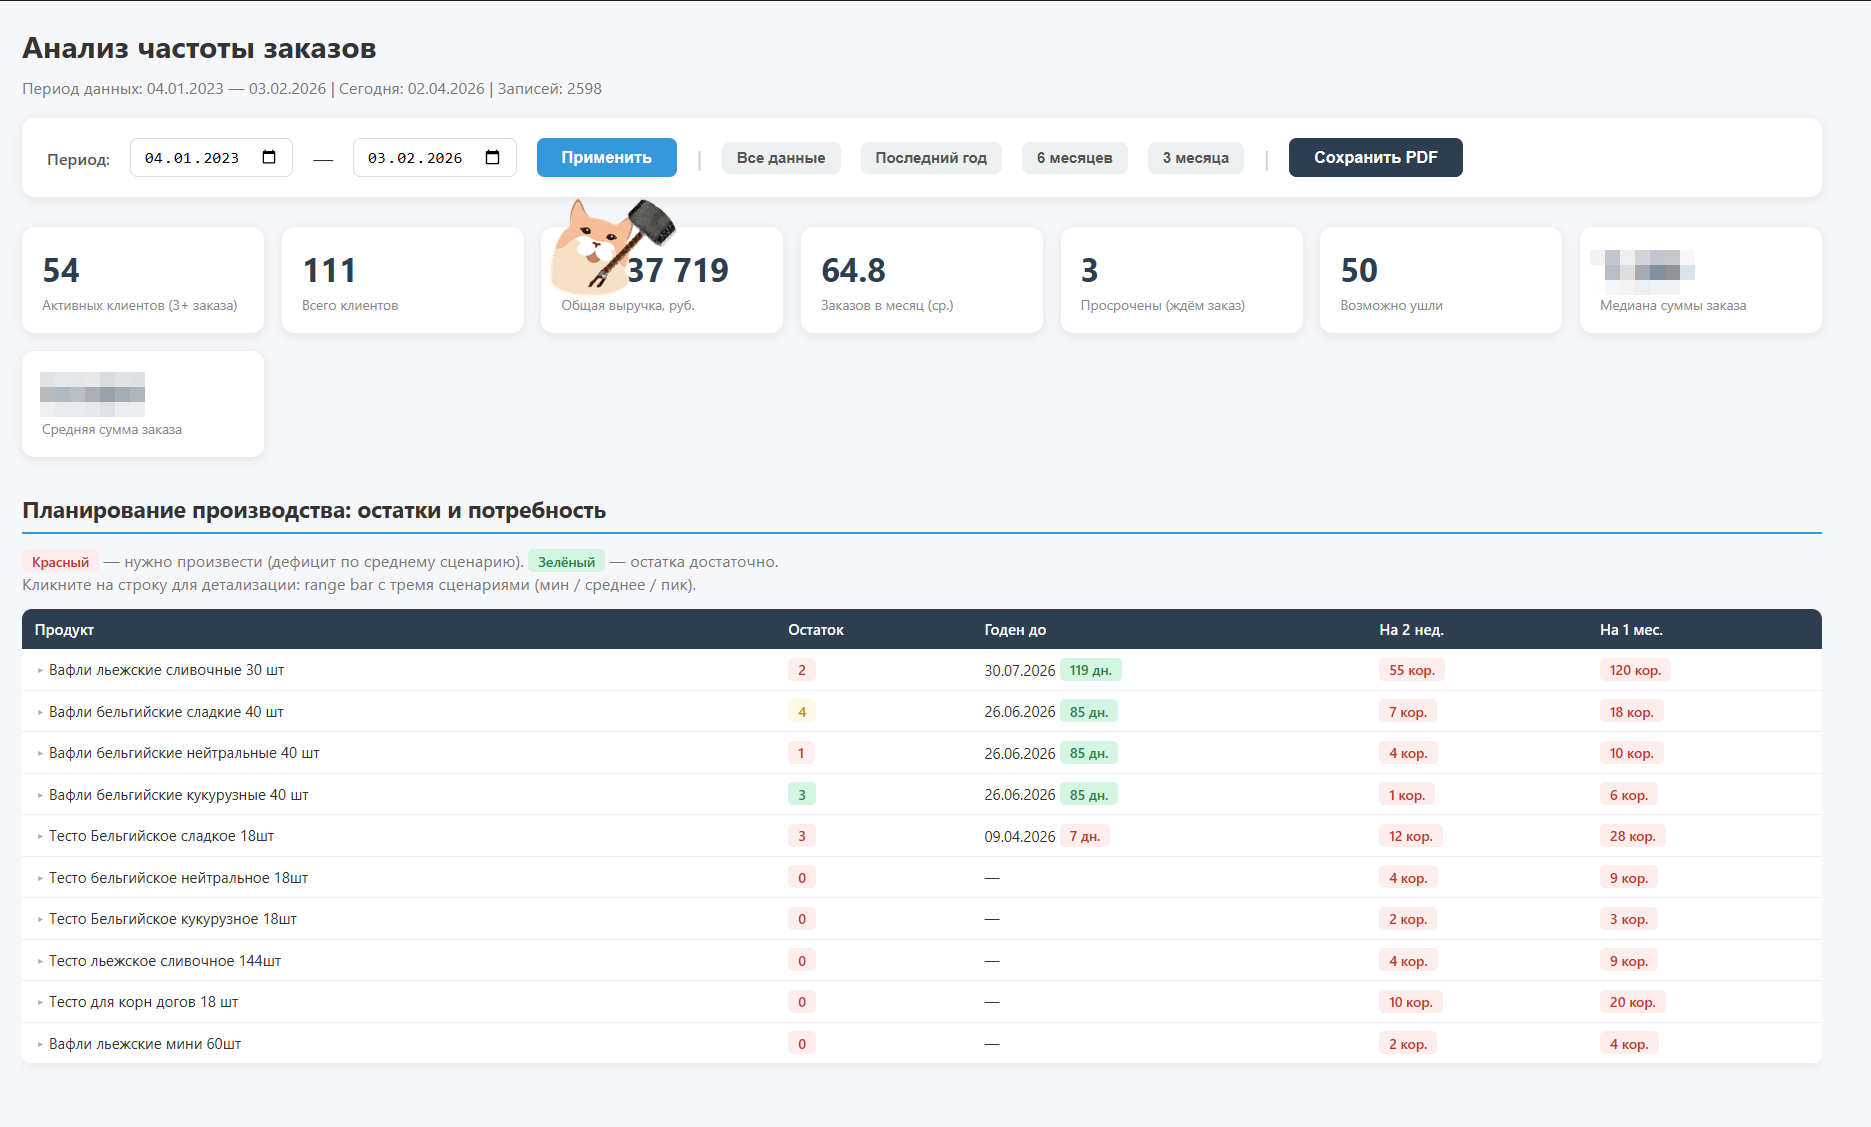Image resolution: width=1871 pixels, height=1127 pixels.
Task: Click the Просрочены card showing 3
Action: click(x=1182, y=280)
